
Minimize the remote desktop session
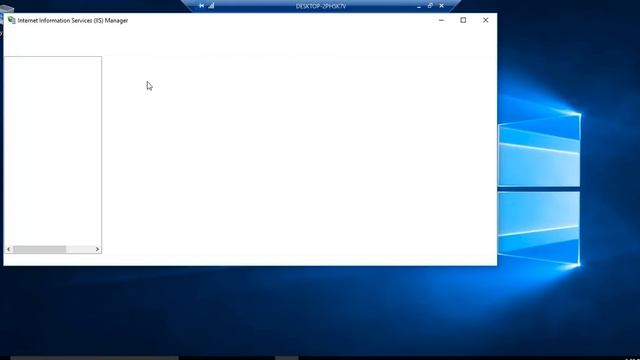(x=419, y=6)
